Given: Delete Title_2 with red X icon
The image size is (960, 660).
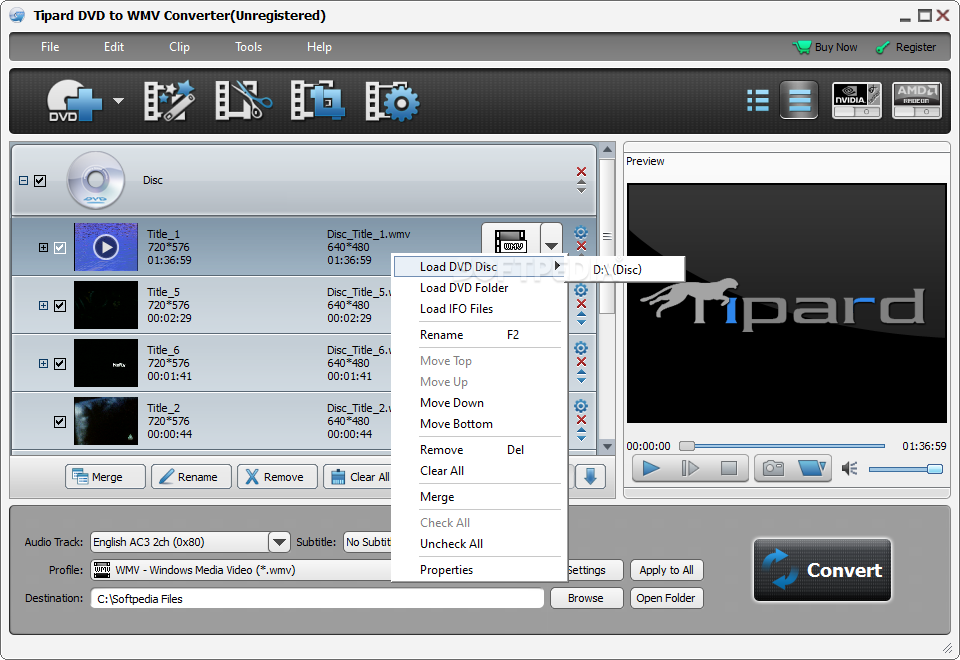Looking at the screenshot, I should (582, 419).
